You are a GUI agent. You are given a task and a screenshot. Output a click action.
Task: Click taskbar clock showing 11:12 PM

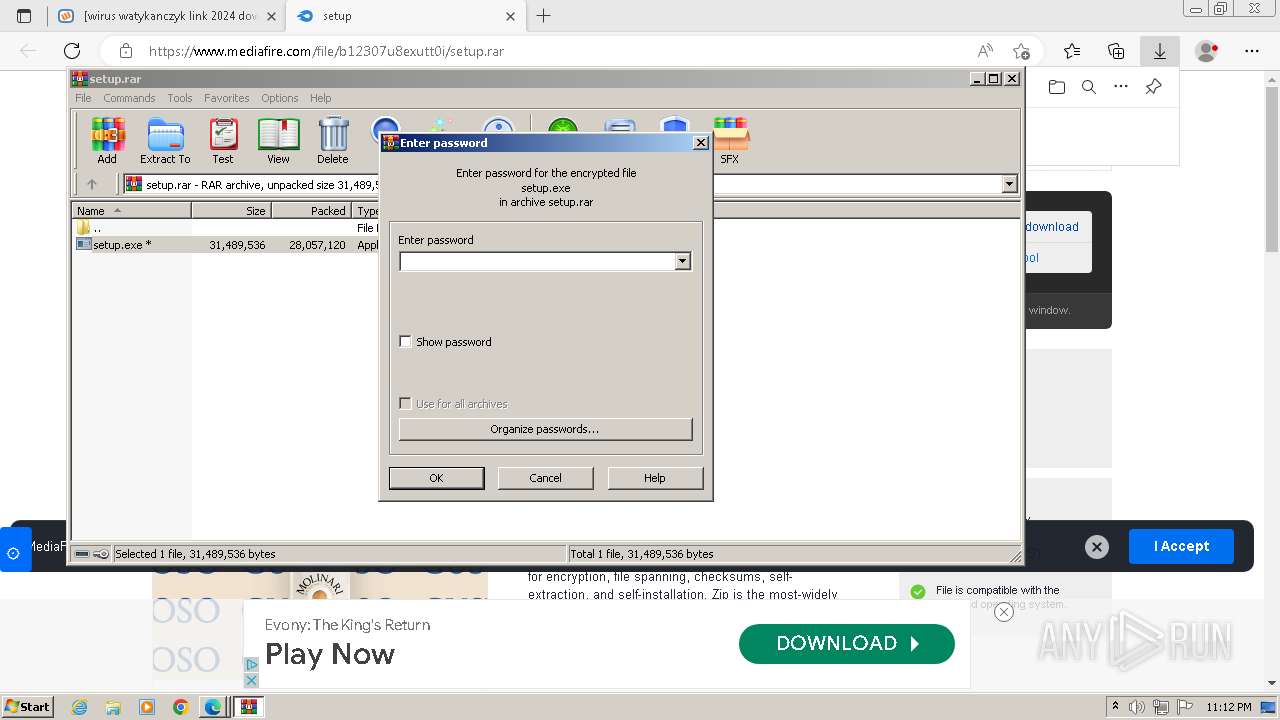(1229, 707)
